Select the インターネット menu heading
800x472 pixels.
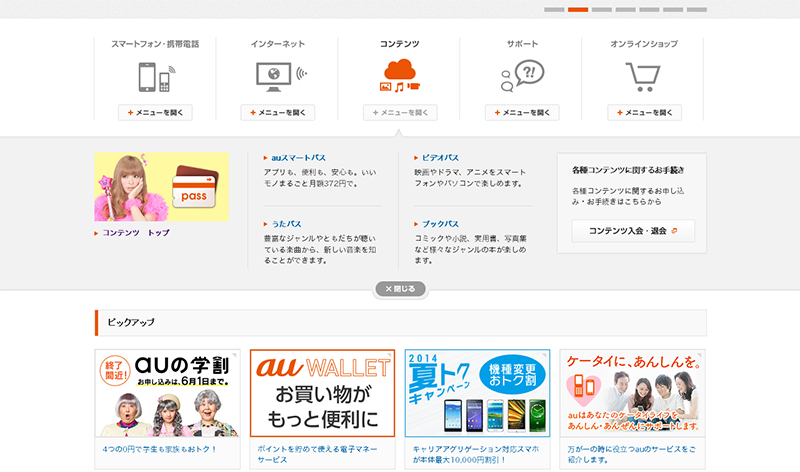tap(278, 44)
